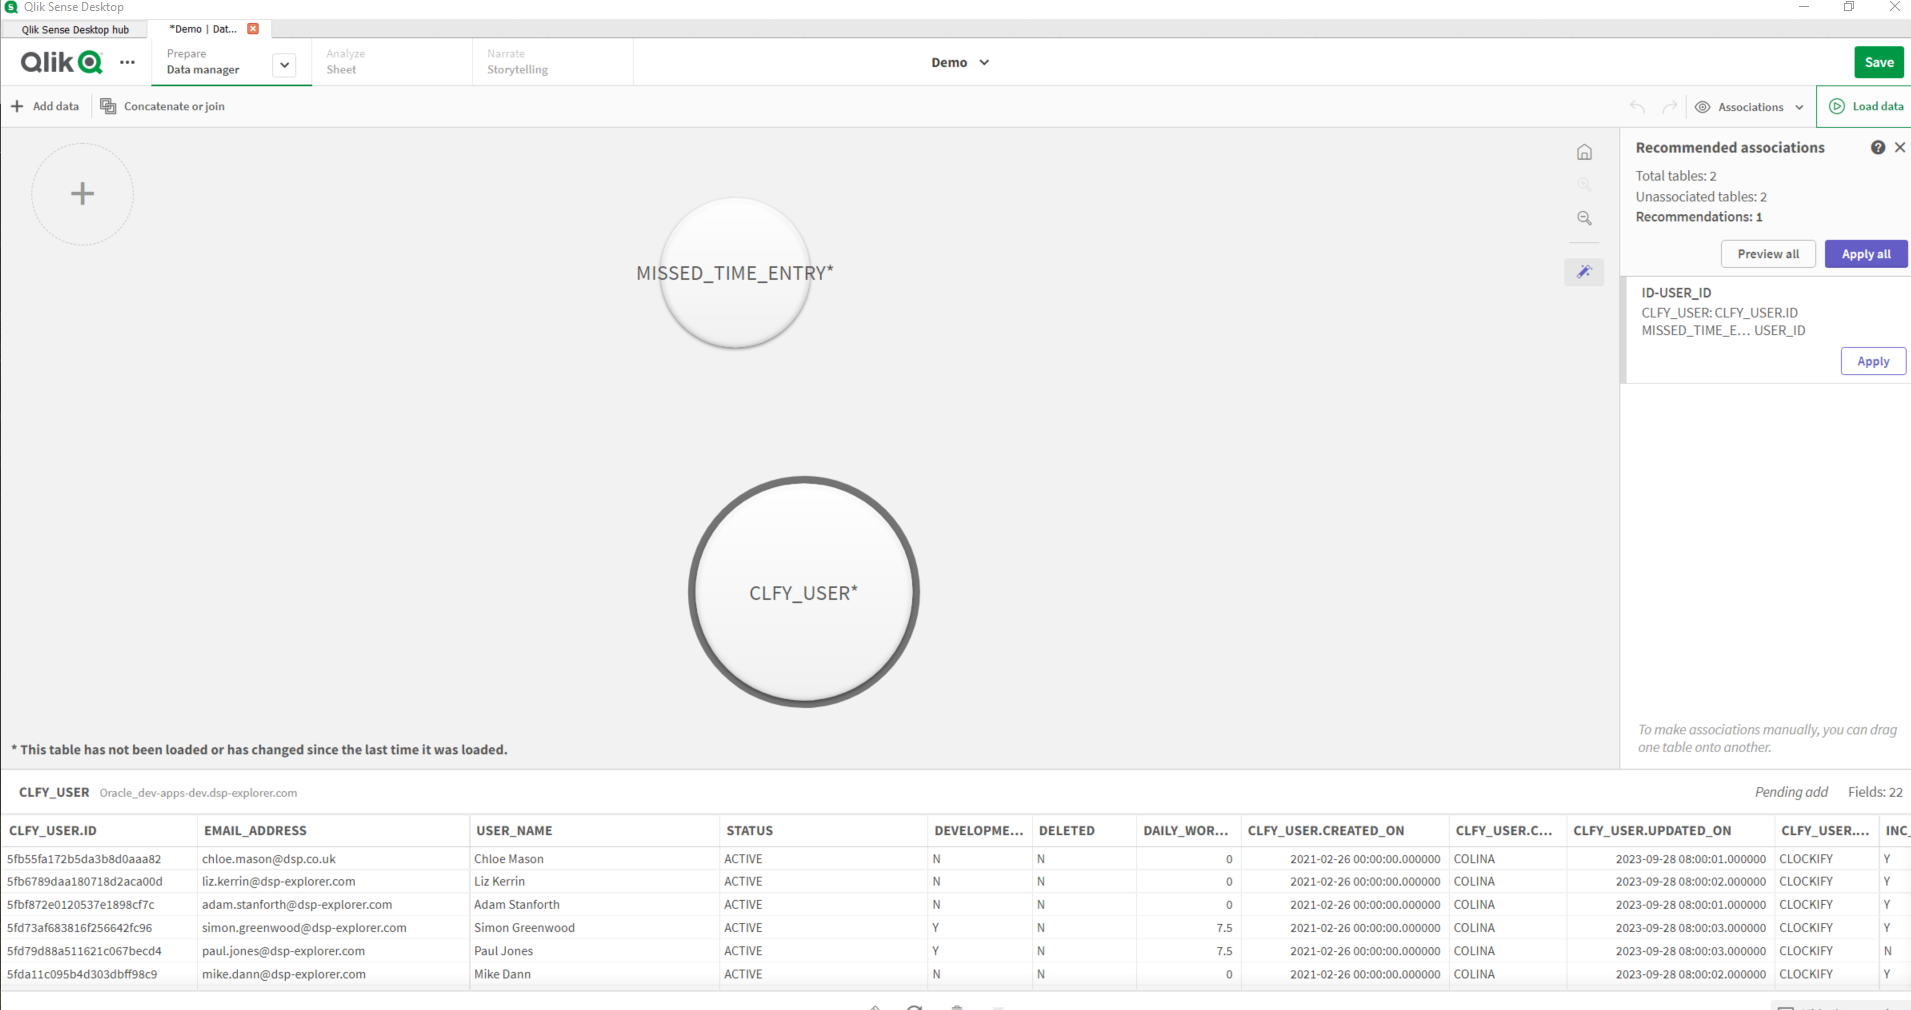Click the DEVELOPME... column header
The width and height of the screenshot is (1911, 1010).
coord(979,830)
